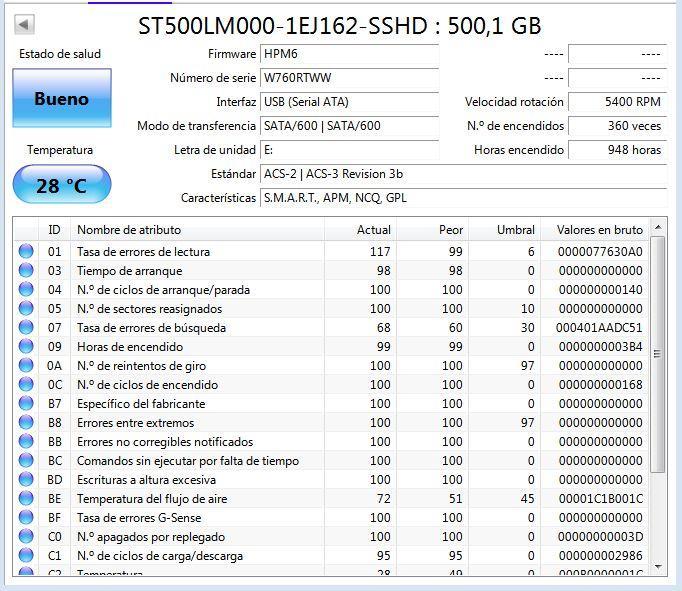Viewport: 682px width, 591px height.
Task: Click status orb for attribute BC
Action: point(26,460)
